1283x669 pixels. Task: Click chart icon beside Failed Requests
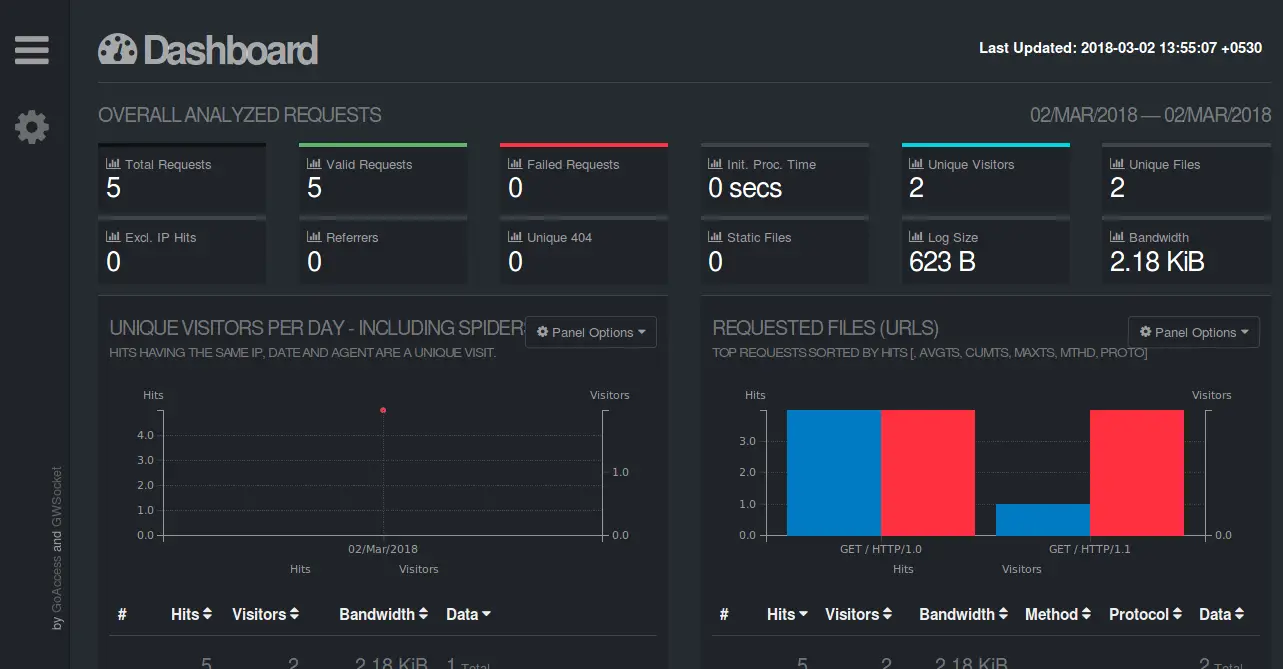tap(515, 164)
